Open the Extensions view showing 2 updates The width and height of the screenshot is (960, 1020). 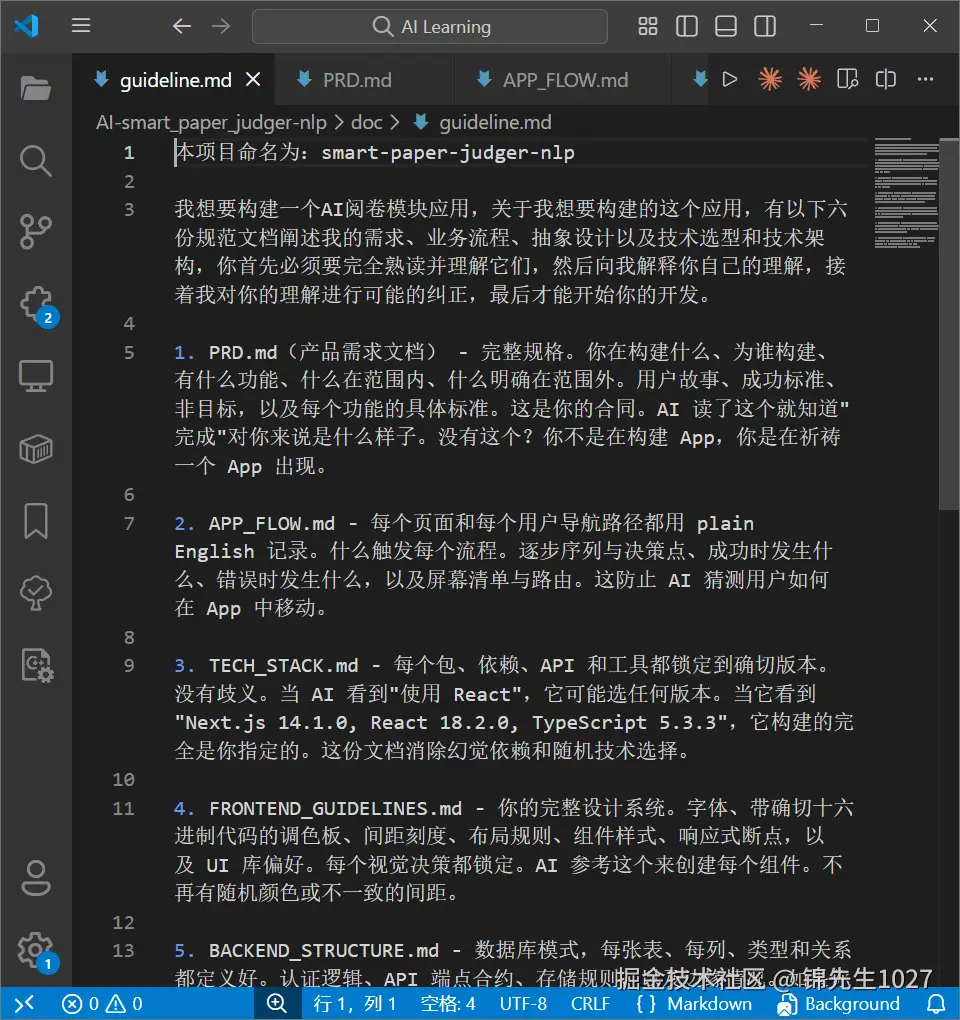[36, 301]
